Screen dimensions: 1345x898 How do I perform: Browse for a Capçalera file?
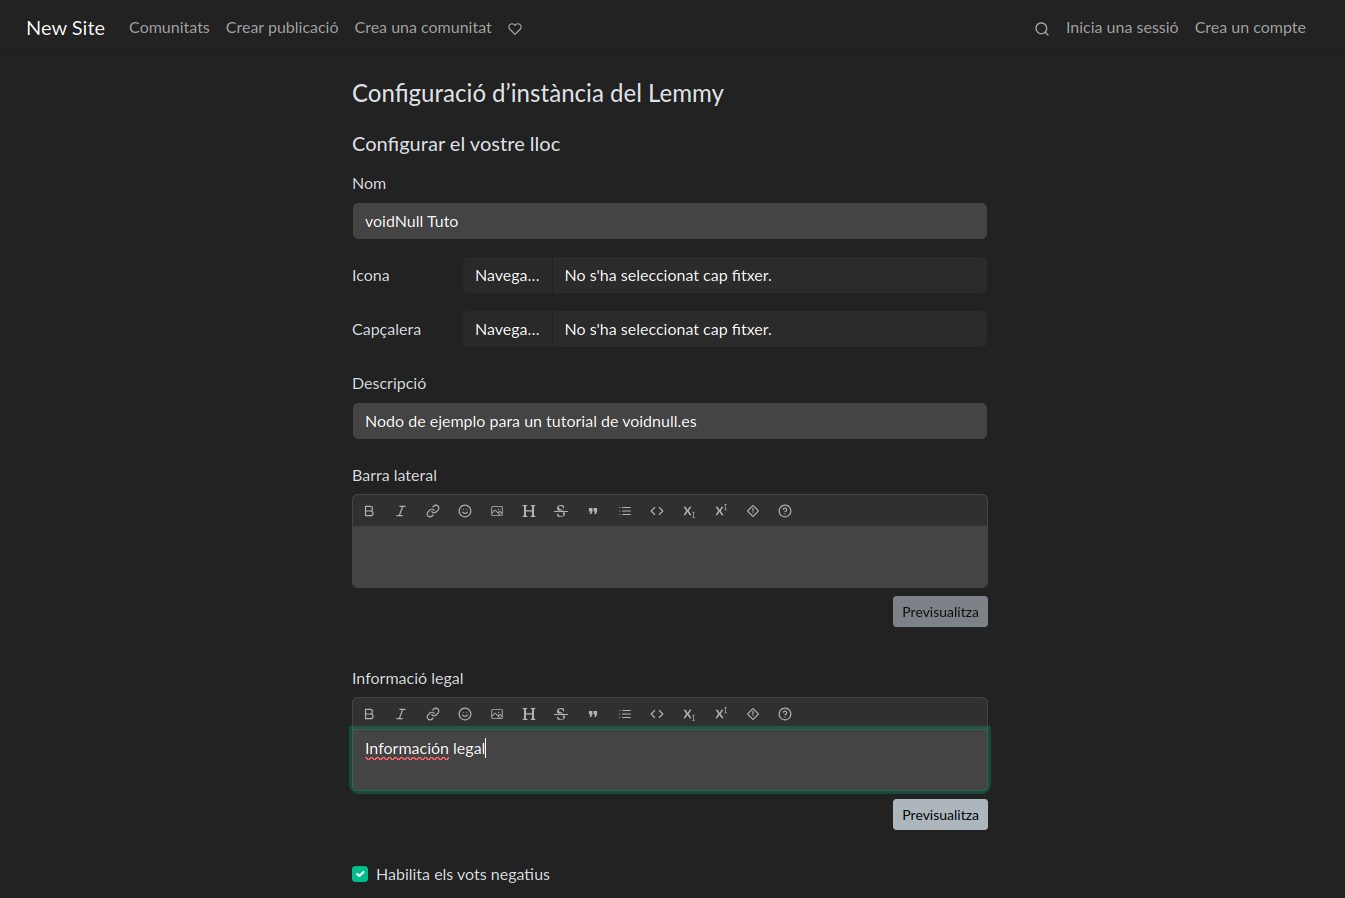tap(507, 330)
